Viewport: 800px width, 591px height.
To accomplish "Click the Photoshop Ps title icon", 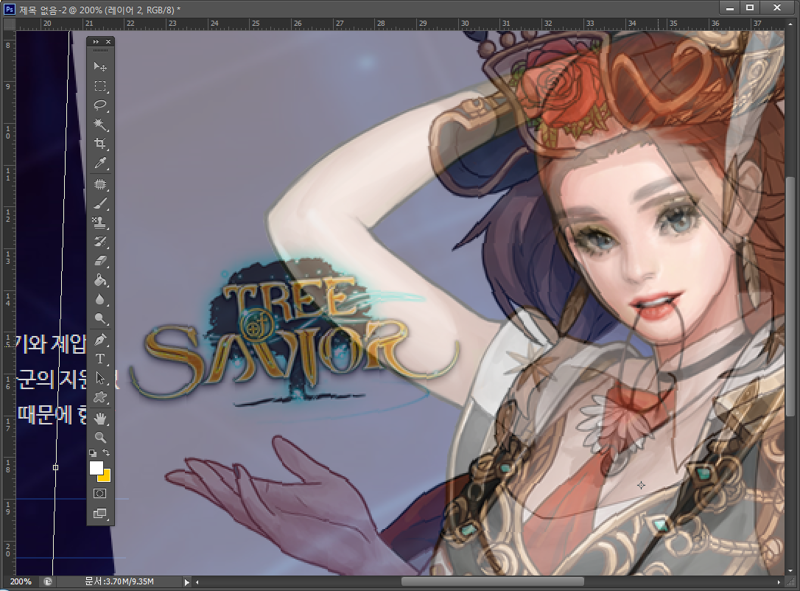I will [x=9, y=9].
